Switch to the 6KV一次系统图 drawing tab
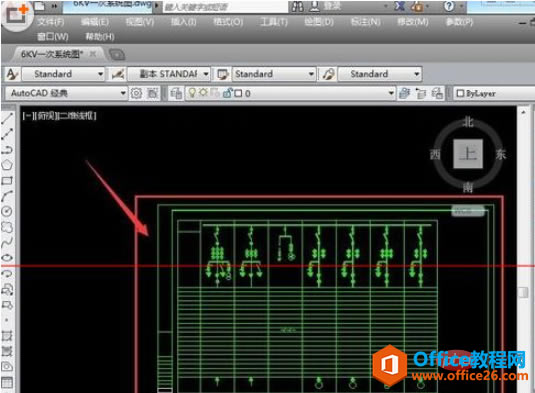Screen dimensions: 535x393 click(52, 54)
